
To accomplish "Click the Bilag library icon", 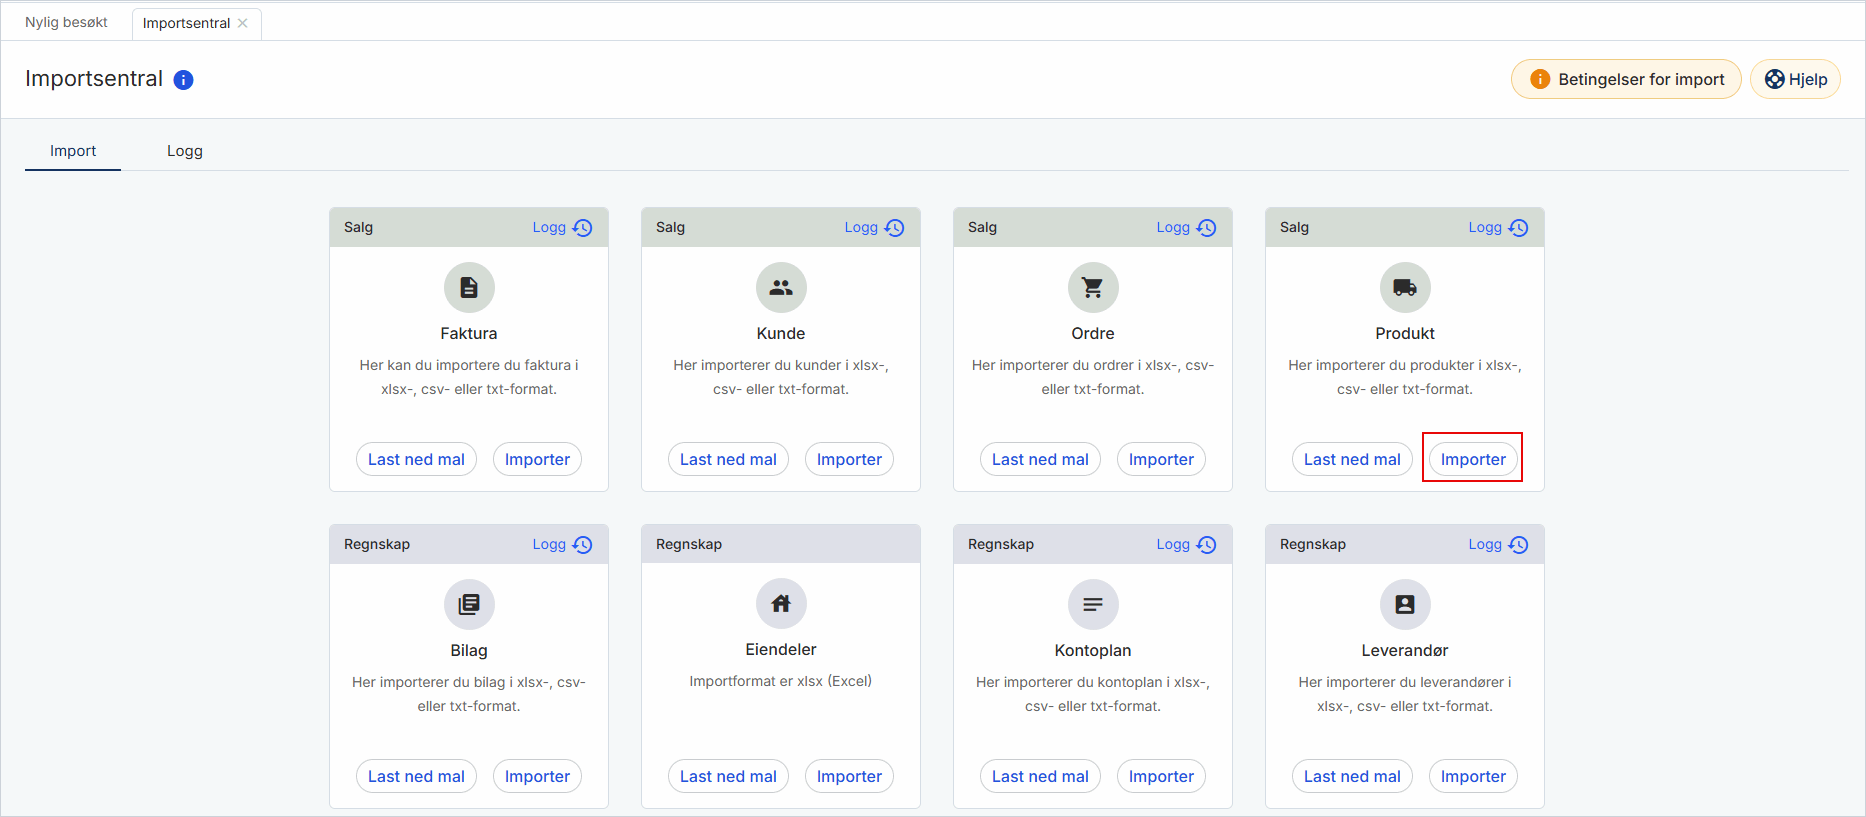I will [469, 604].
